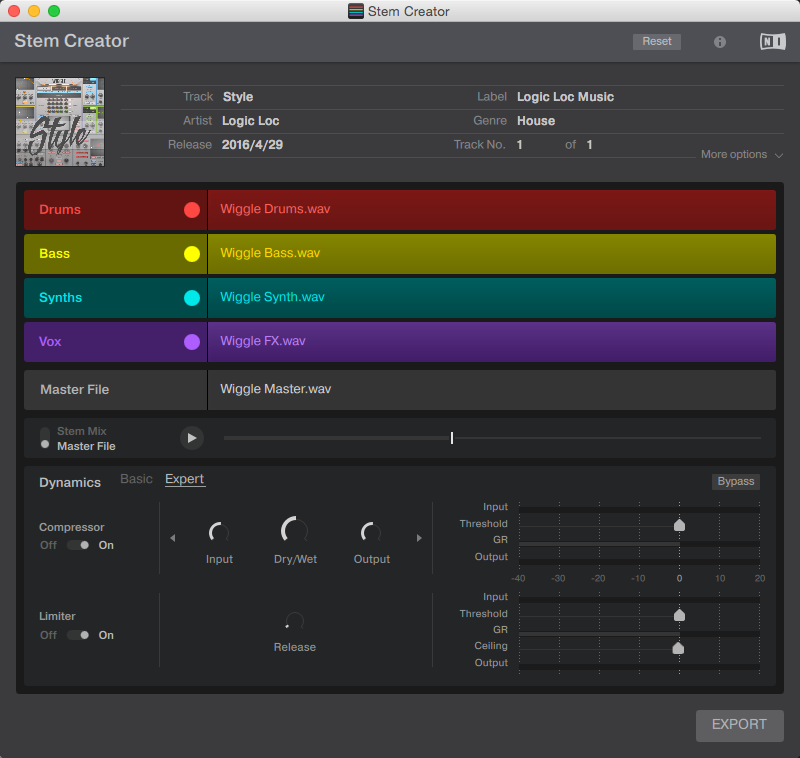The height and width of the screenshot is (758, 800).
Task: Select the Synths stem name label
Action: point(60,298)
